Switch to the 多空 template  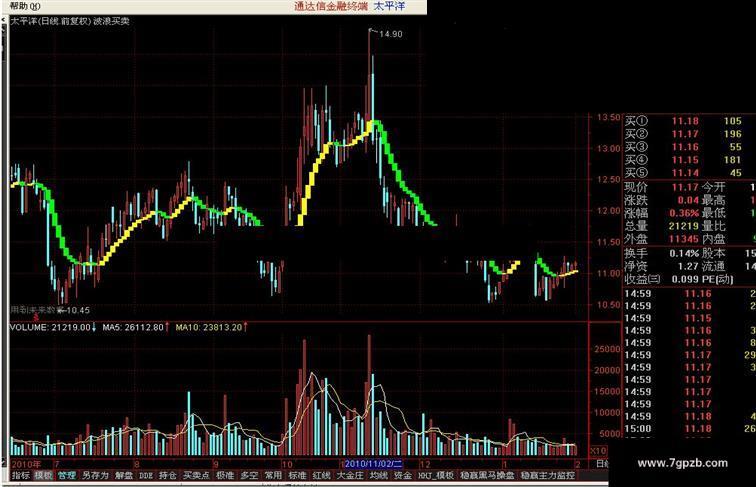point(249,475)
